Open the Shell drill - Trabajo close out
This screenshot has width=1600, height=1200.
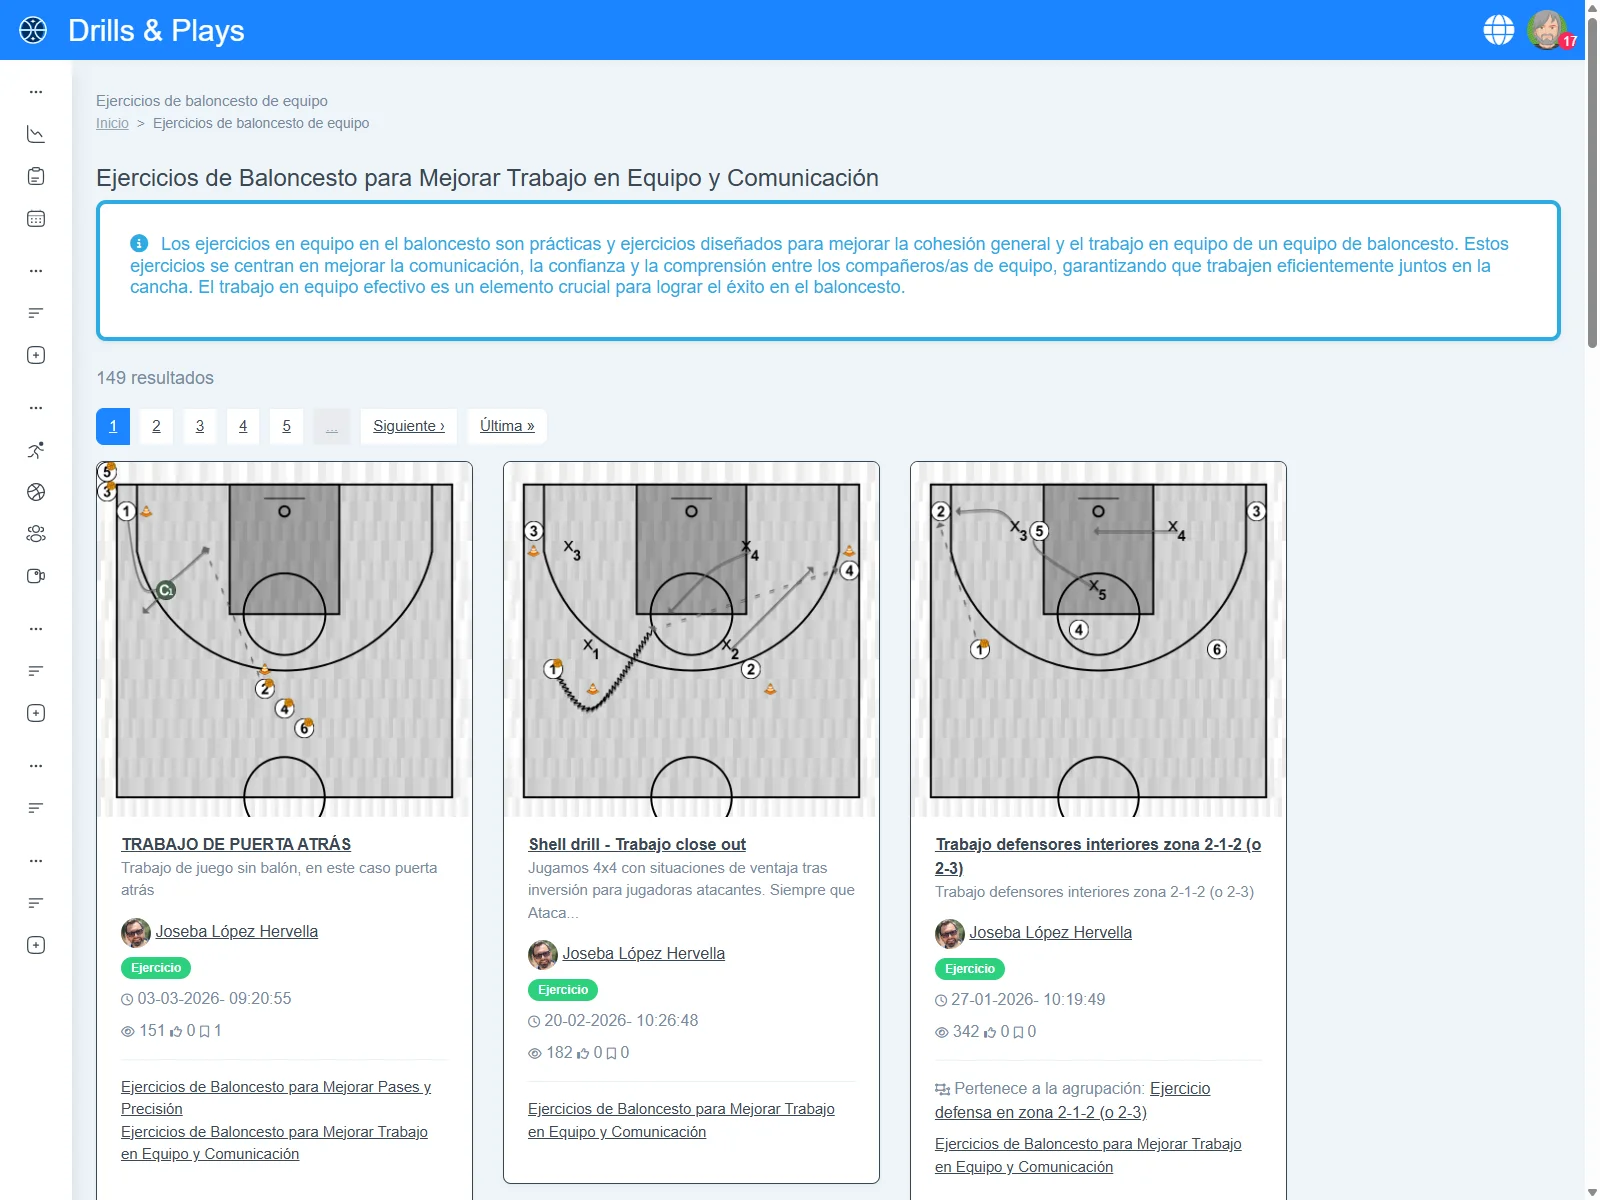637,843
